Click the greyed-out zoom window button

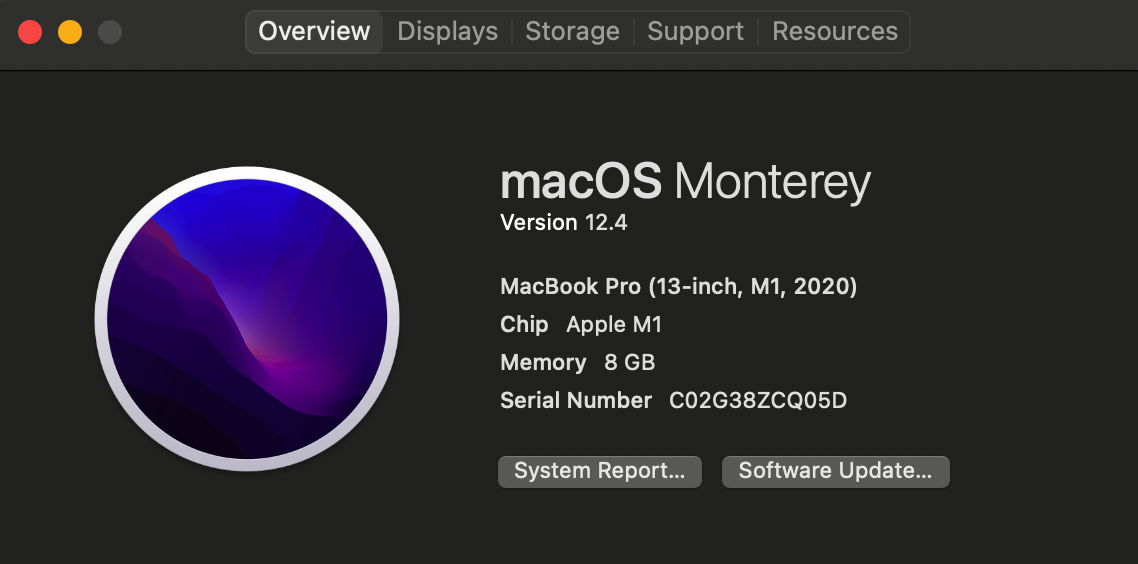(x=110, y=32)
